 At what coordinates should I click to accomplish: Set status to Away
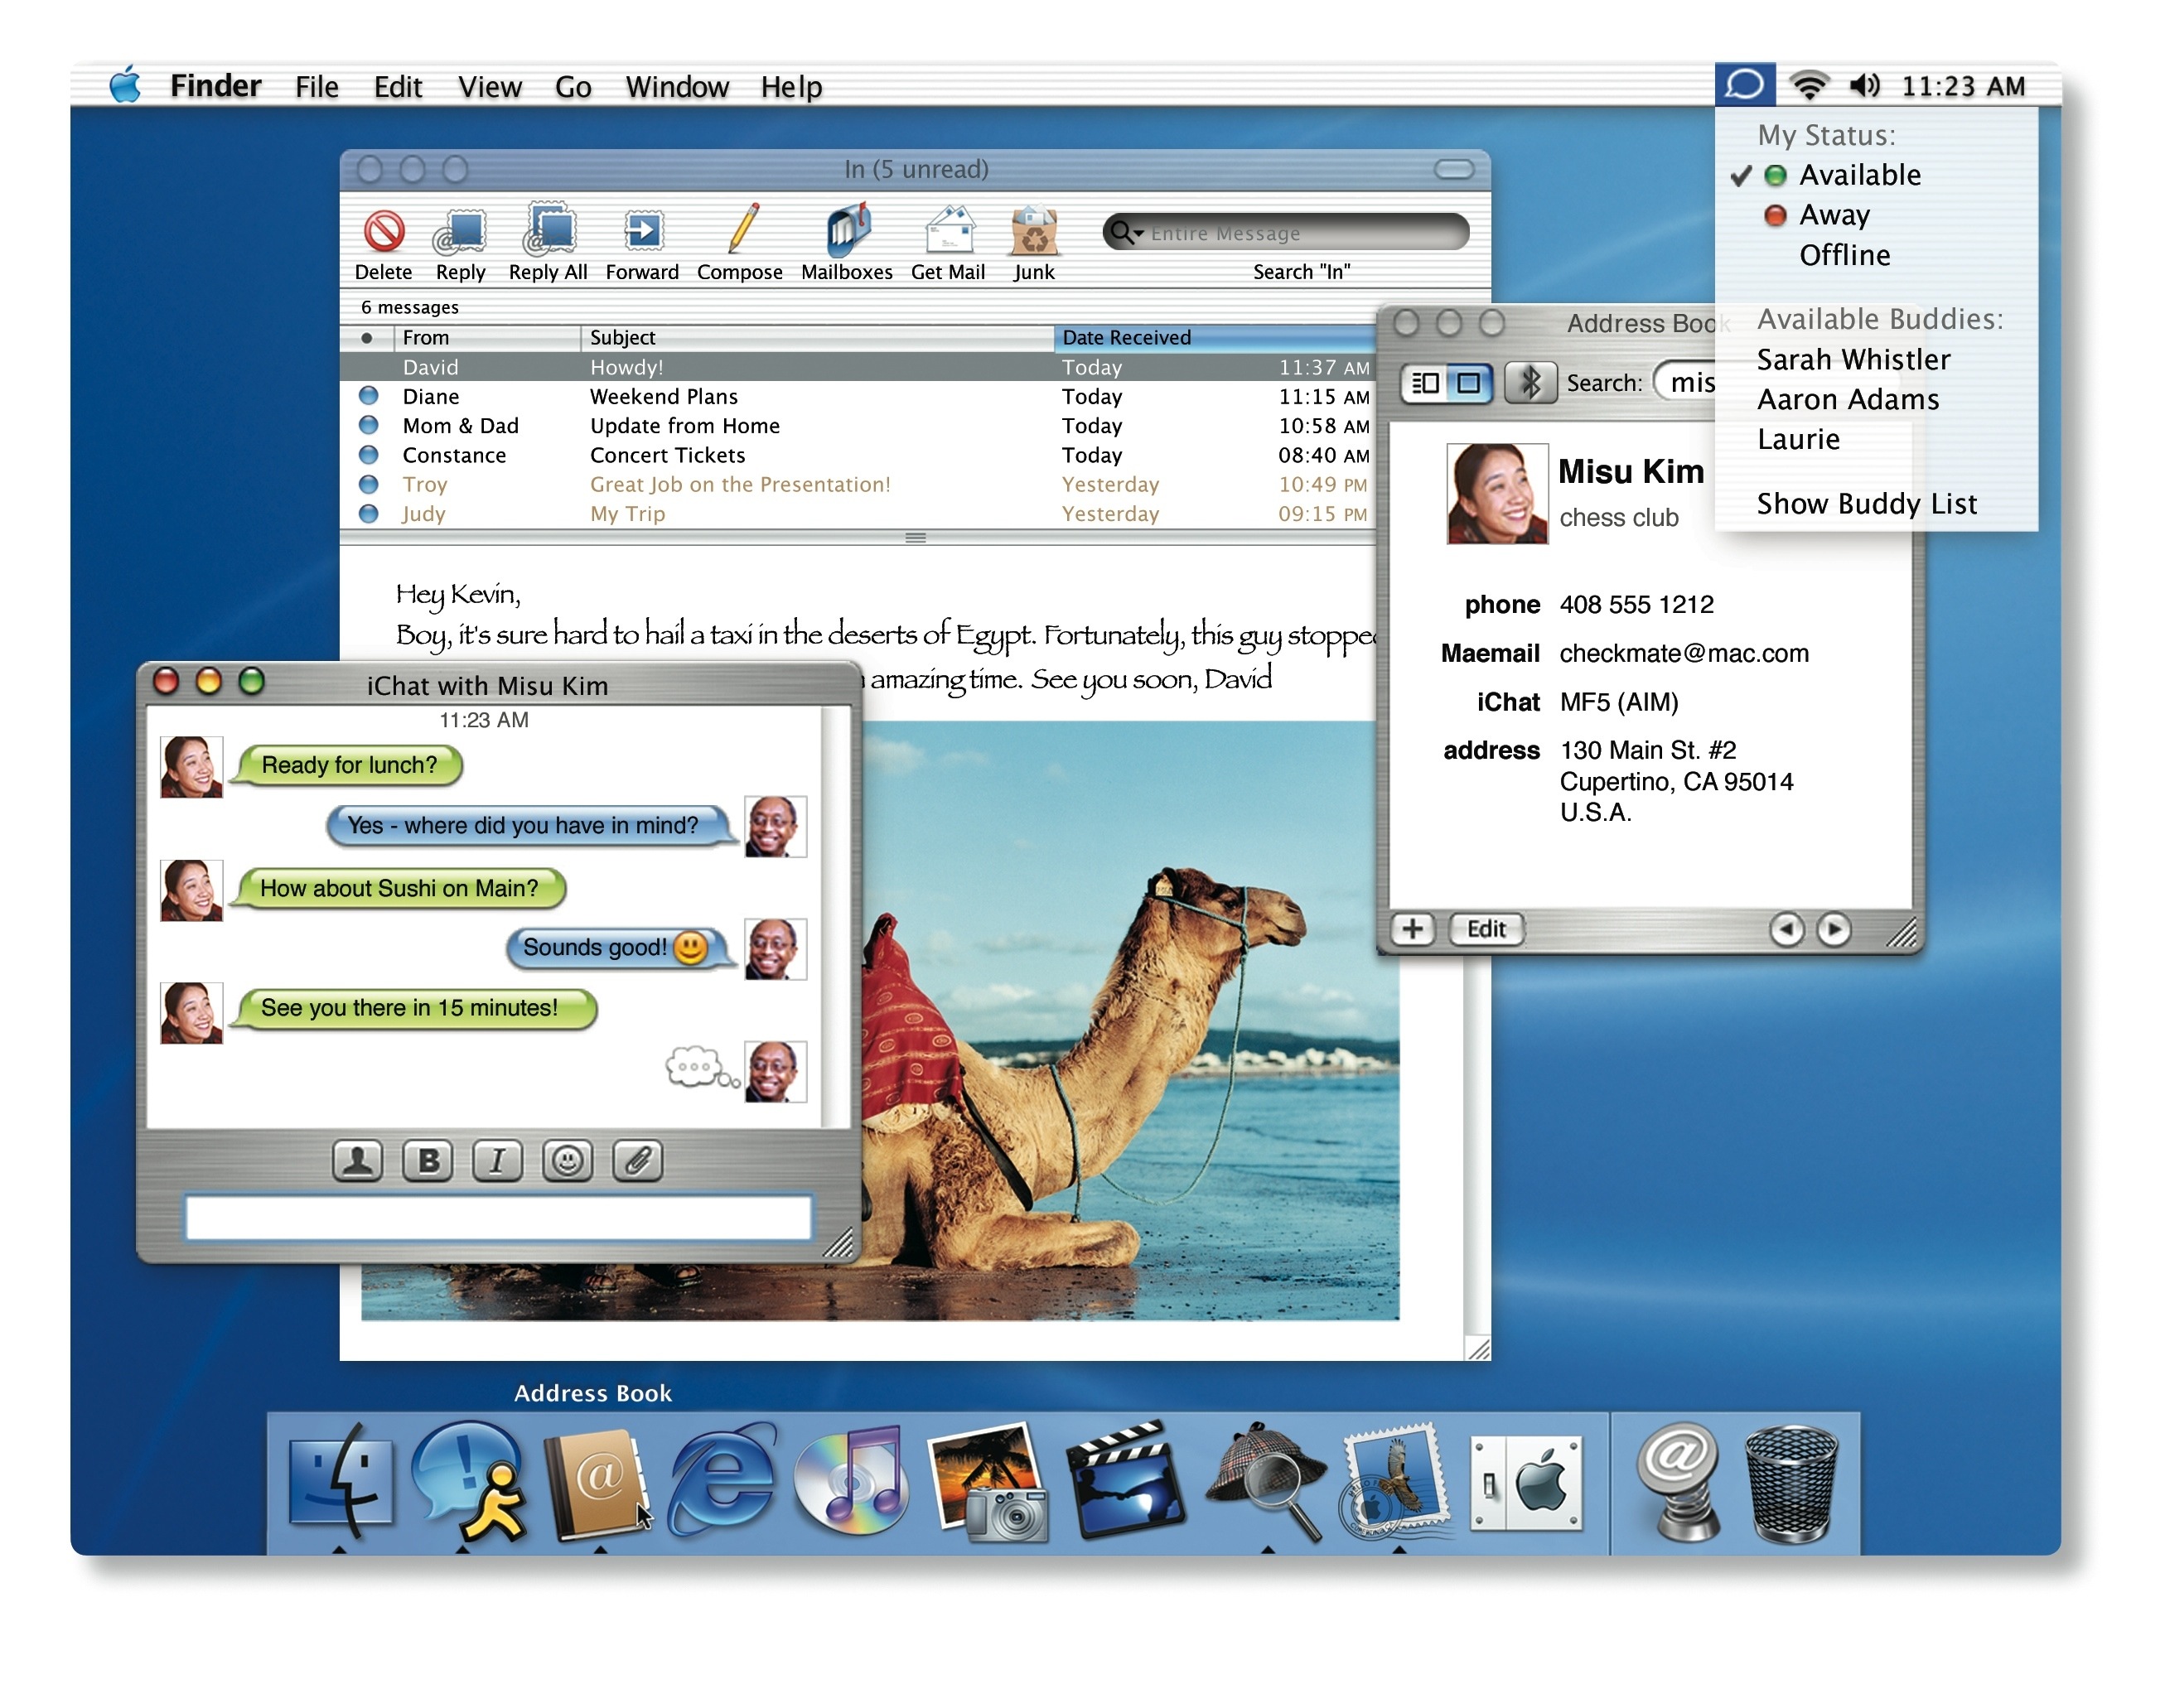[1834, 215]
